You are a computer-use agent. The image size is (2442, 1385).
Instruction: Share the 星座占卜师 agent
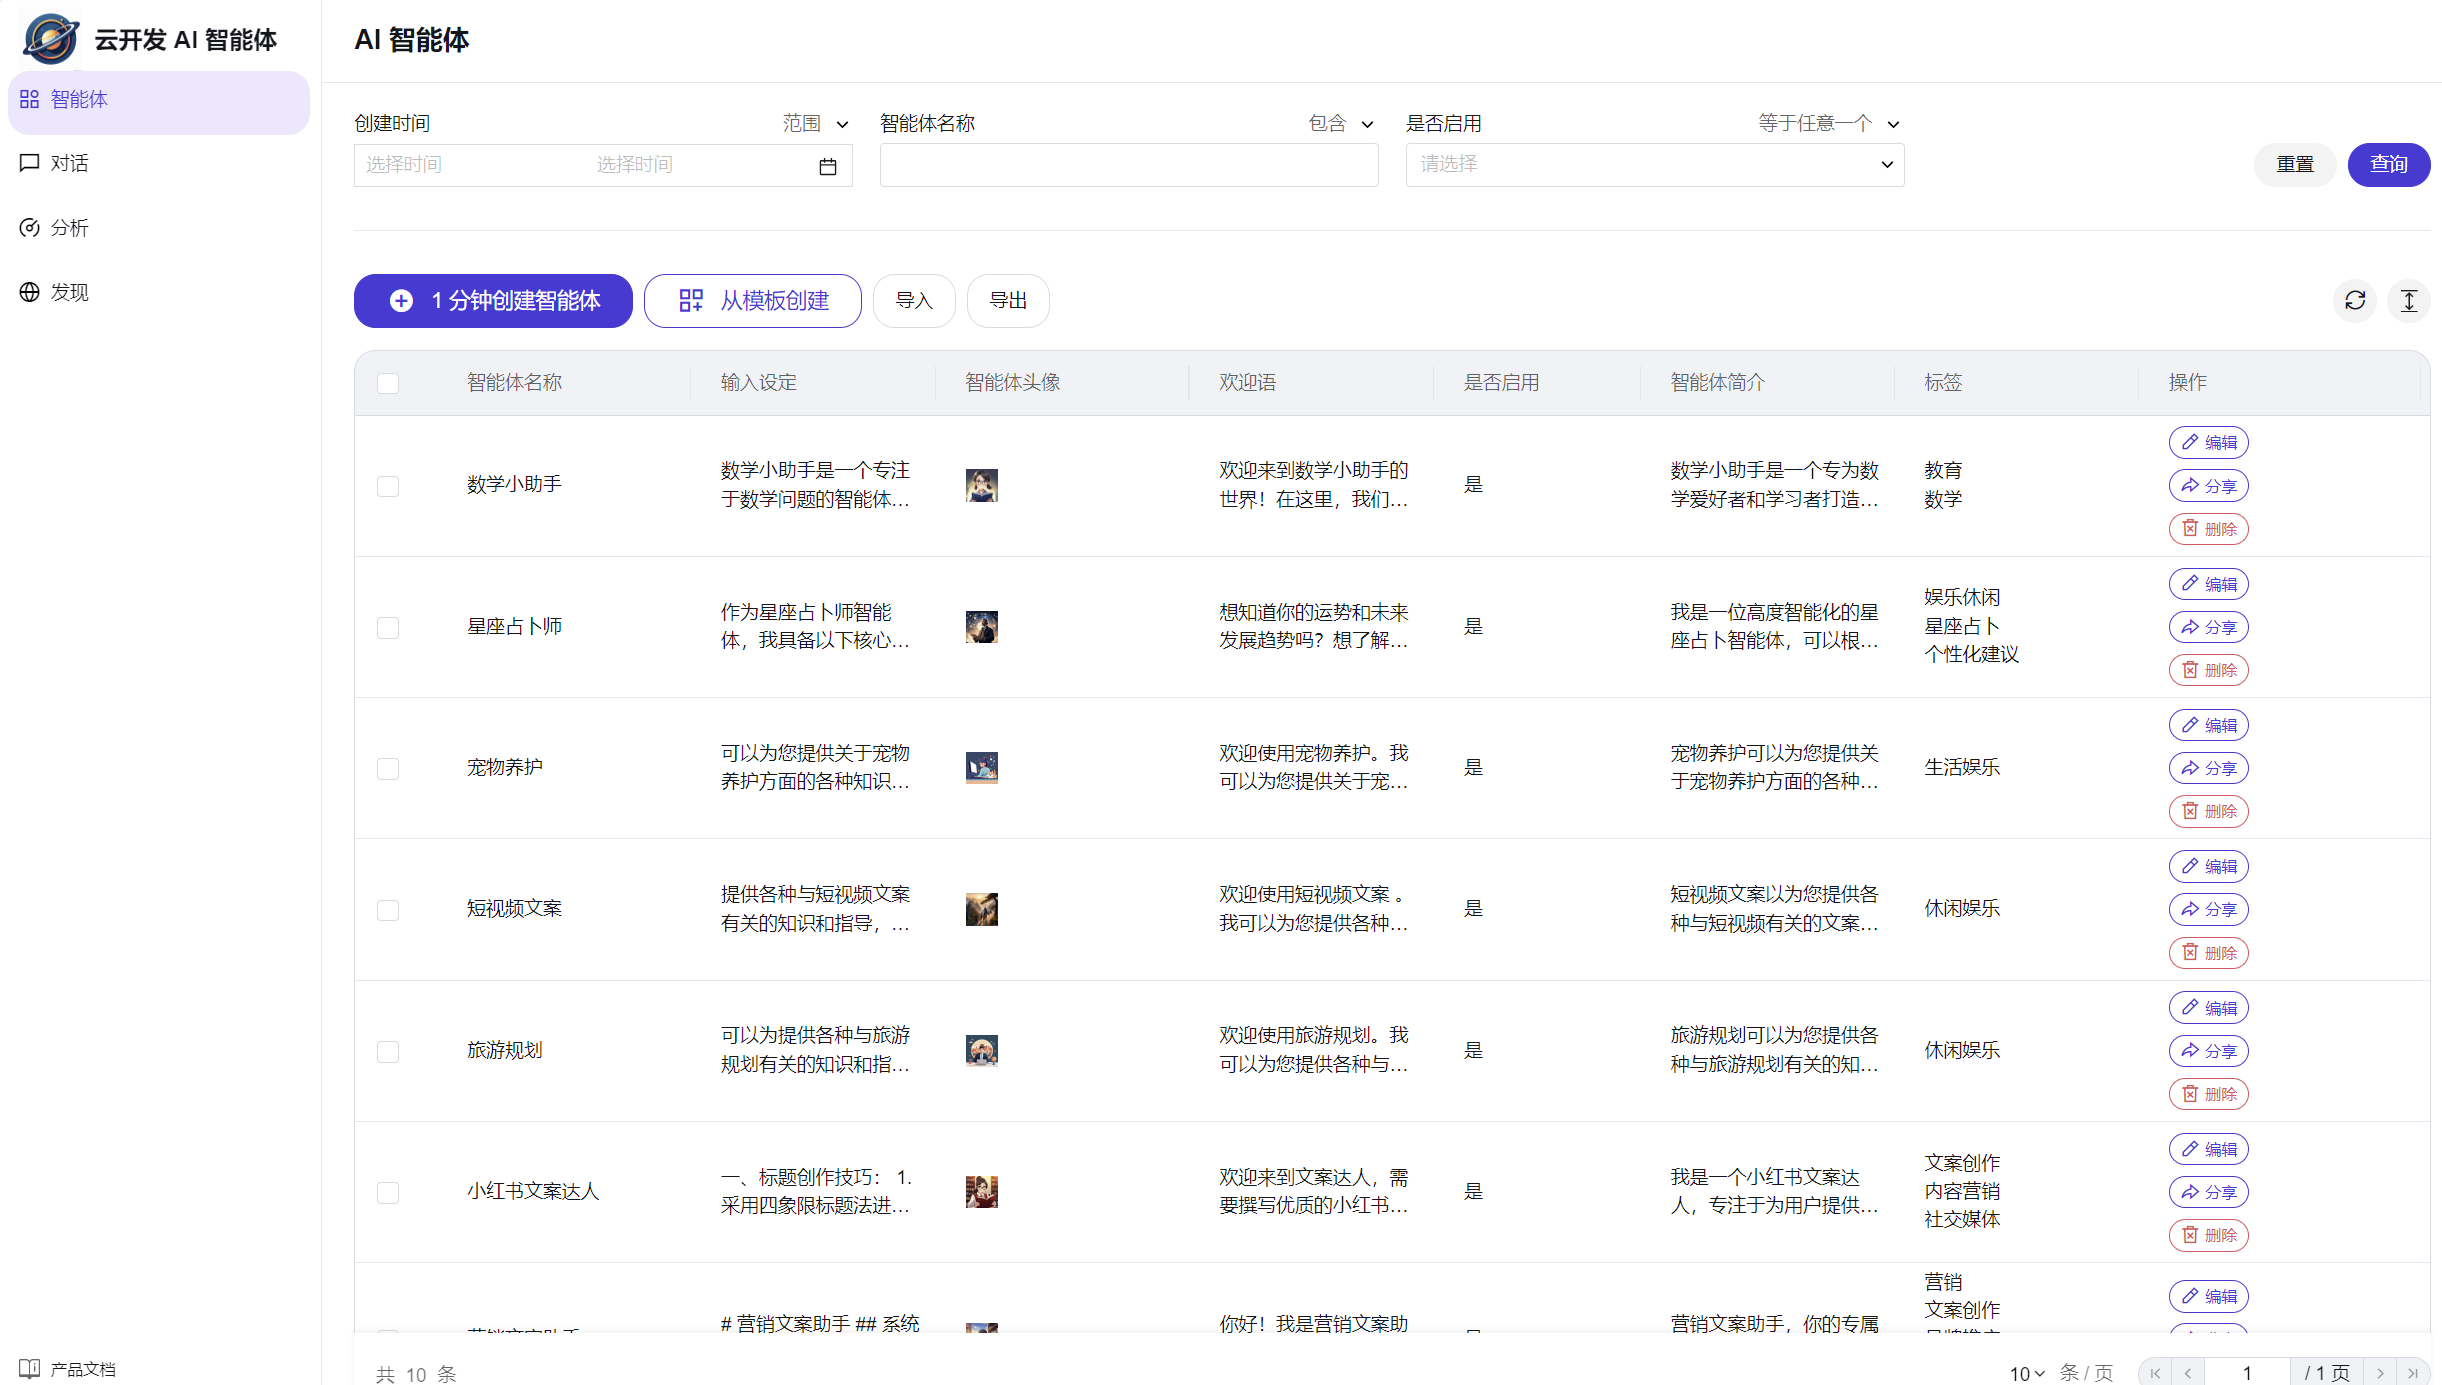click(2208, 627)
